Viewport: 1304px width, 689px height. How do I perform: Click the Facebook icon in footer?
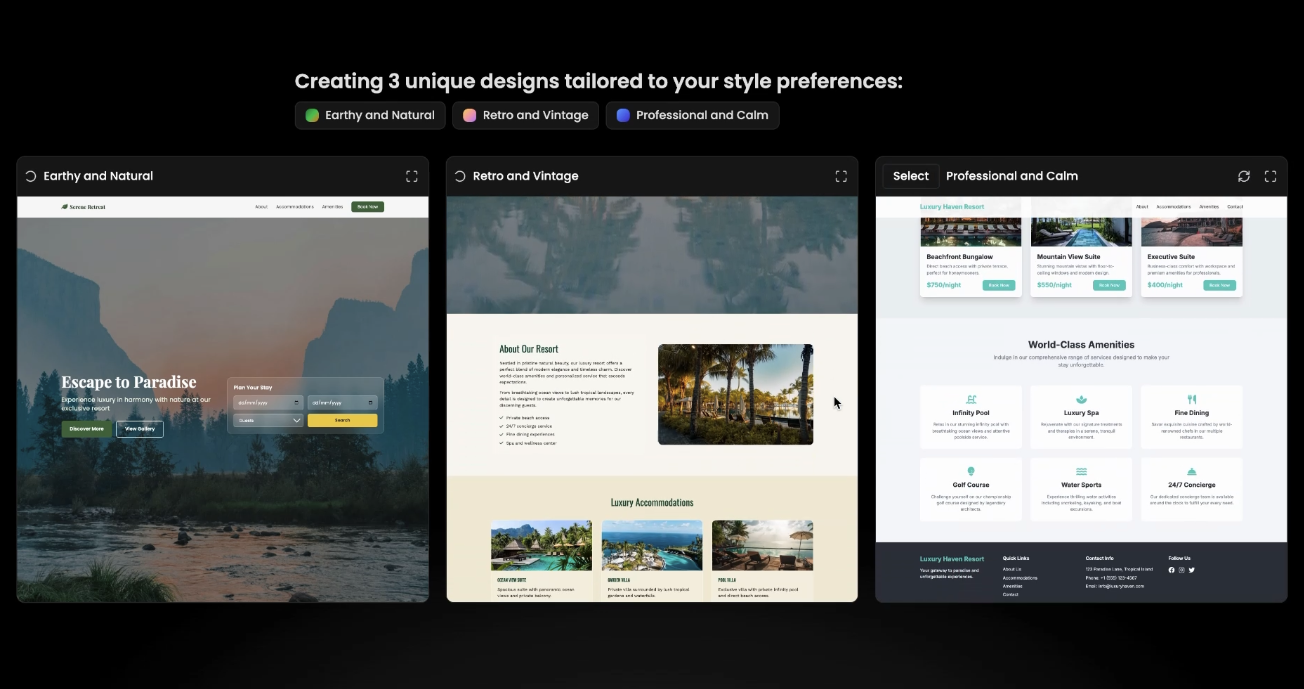coord(1172,570)
